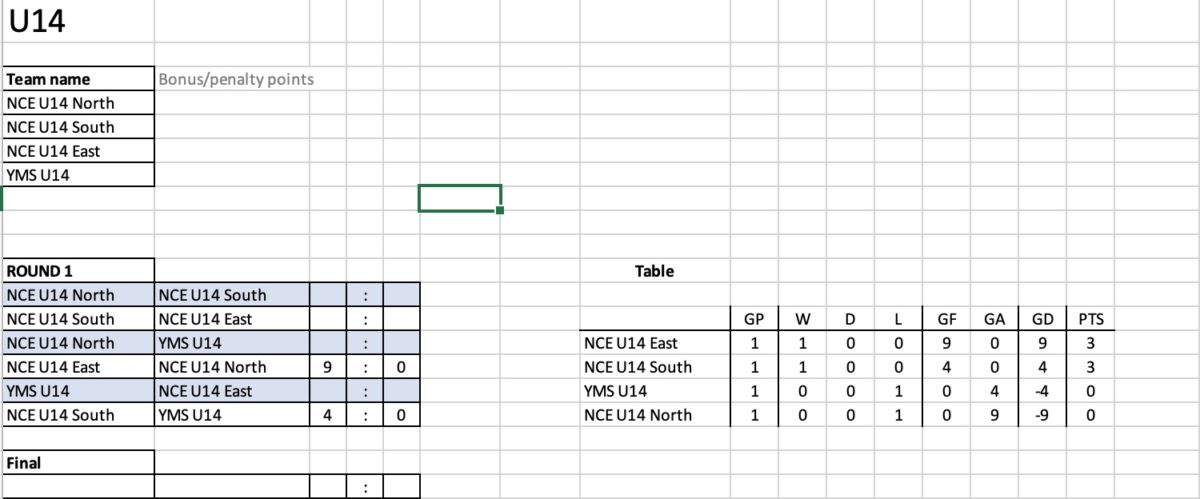Click YMS U14 row in standings table
This screenshot has height=499, width=1200.
coord(848,391)
